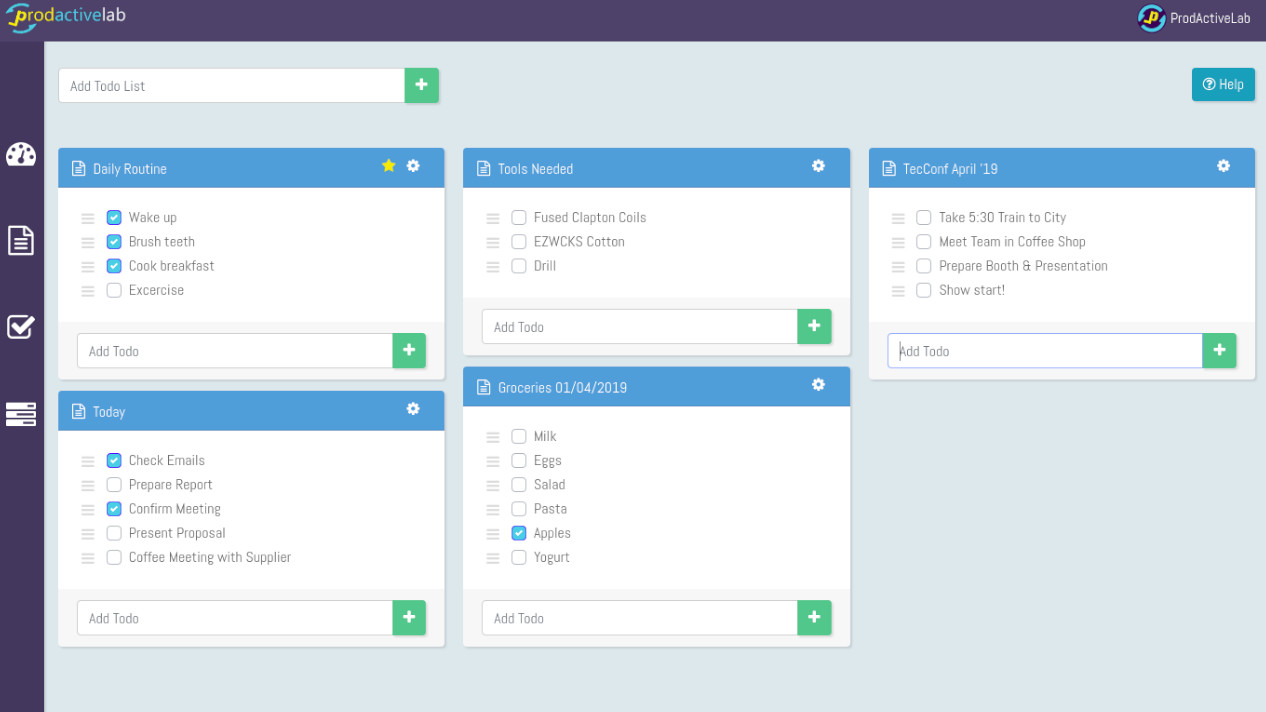Check the Yogurt todo

click(519, 557)
